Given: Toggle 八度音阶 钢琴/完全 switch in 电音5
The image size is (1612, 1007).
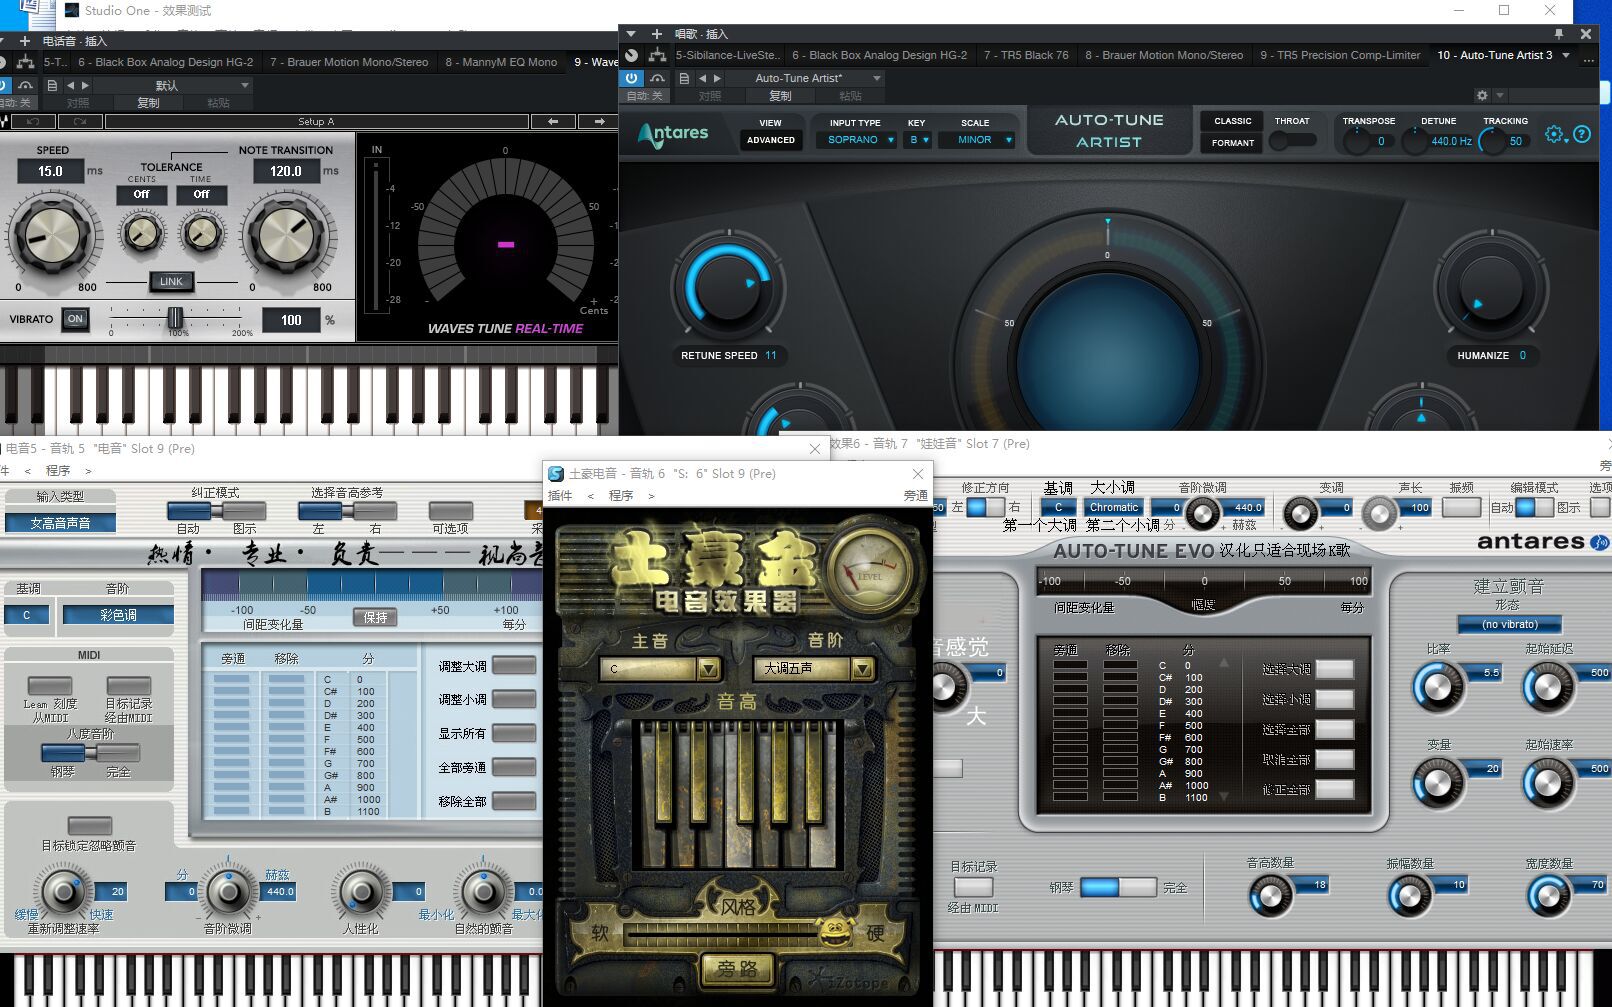Looking at the screenshot, I should click(x=90, y=752).
